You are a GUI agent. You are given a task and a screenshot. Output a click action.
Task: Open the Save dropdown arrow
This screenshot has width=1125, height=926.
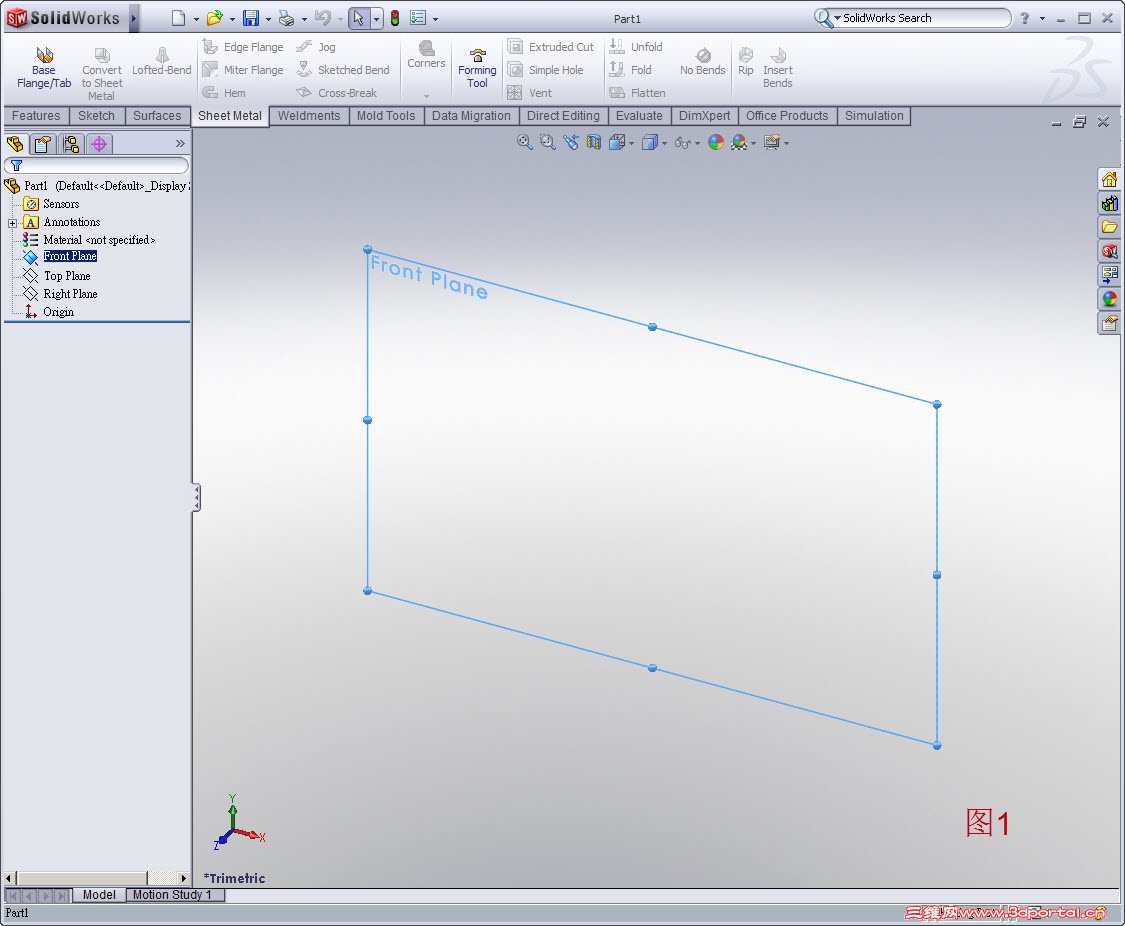click(x=268, y=19)
